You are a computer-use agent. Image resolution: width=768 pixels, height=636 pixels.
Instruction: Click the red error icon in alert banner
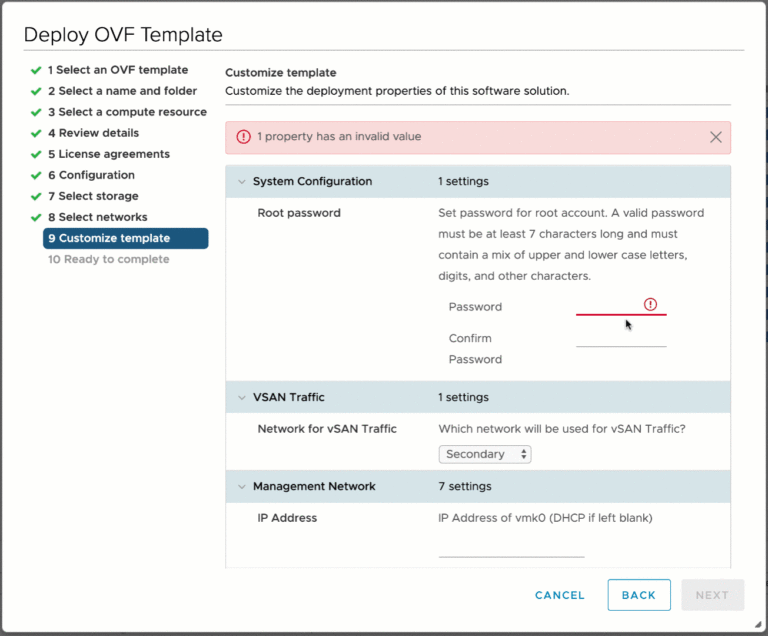[x=243, y=137]
